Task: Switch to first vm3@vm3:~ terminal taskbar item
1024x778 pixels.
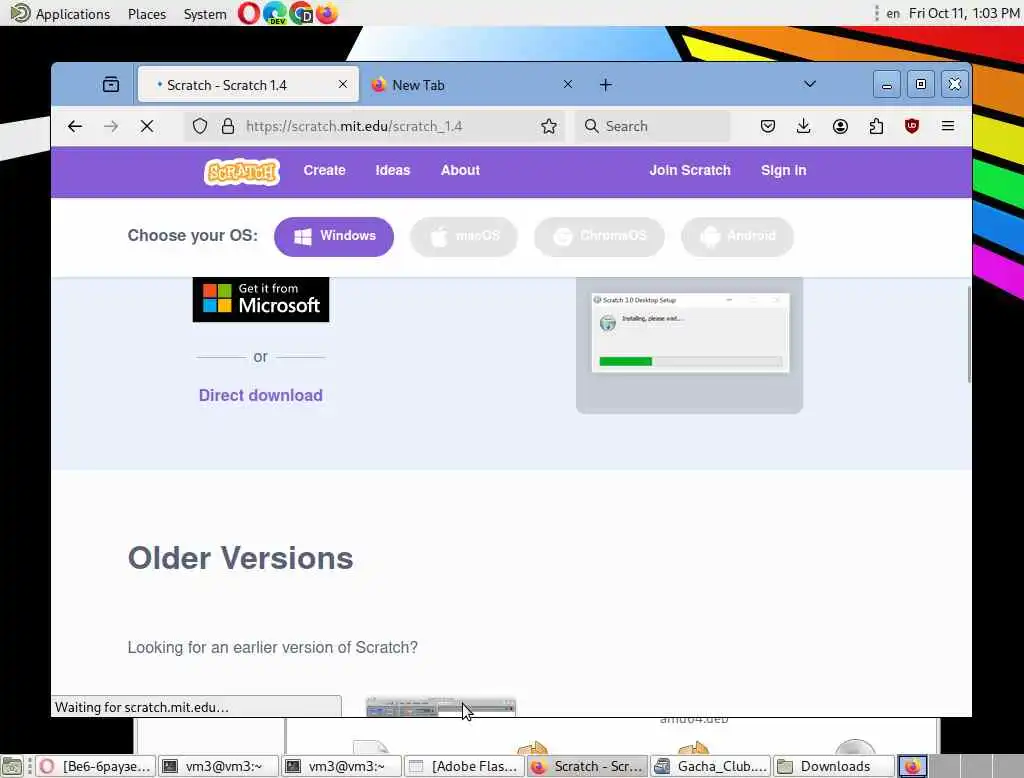Action: (x=218, y=766)
